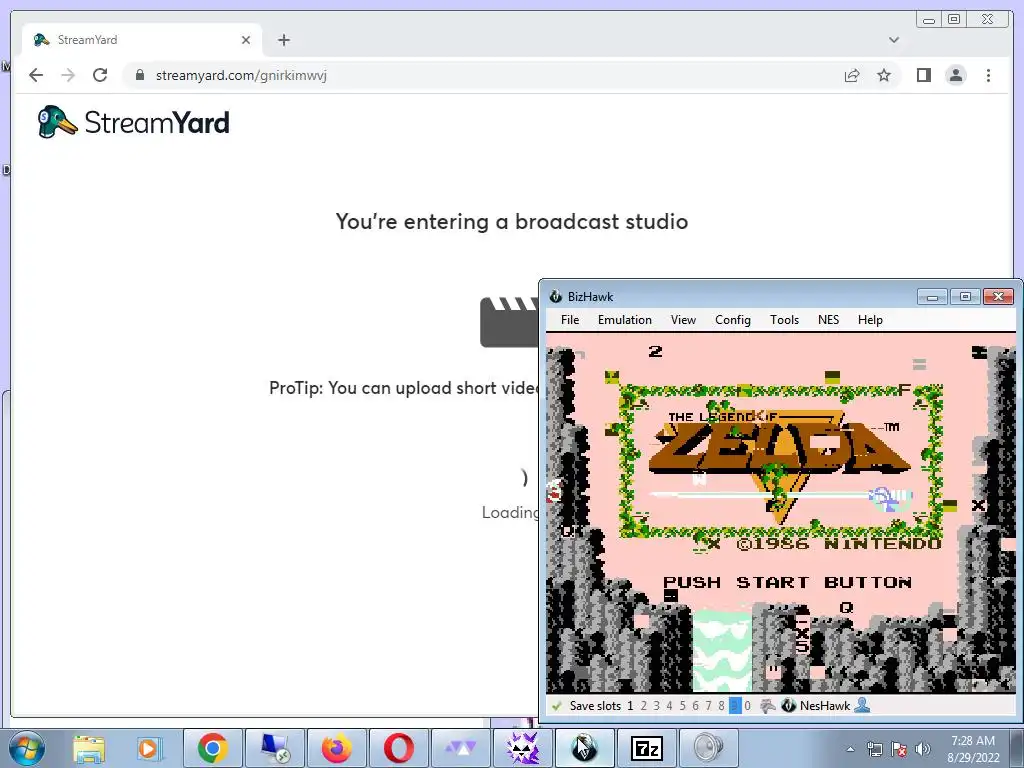The height and width of the screenshot is (768, 1024).
Task: Open system volume control
Action: click(x=923, y=749)
